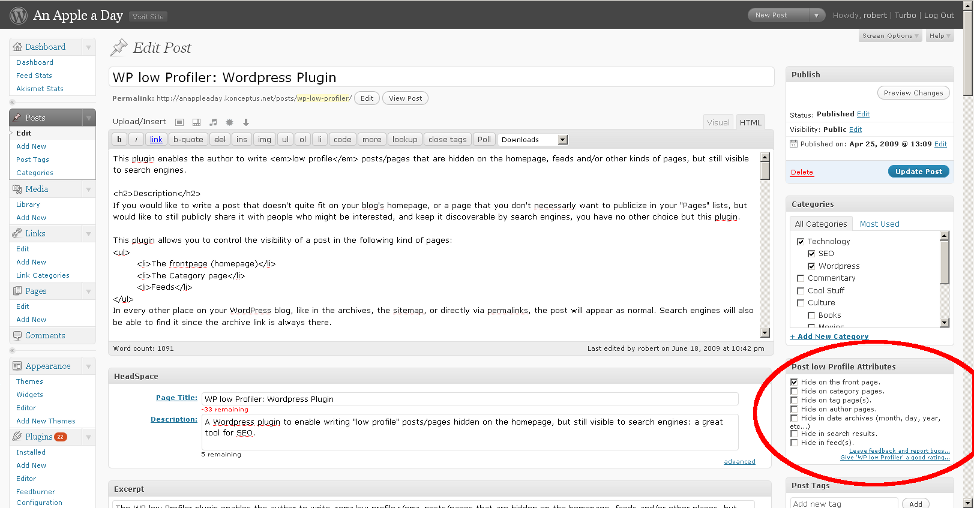This screenshot has width=974, height=508.
Task: Click the Add Media star icon
Action: click(229, 122)
